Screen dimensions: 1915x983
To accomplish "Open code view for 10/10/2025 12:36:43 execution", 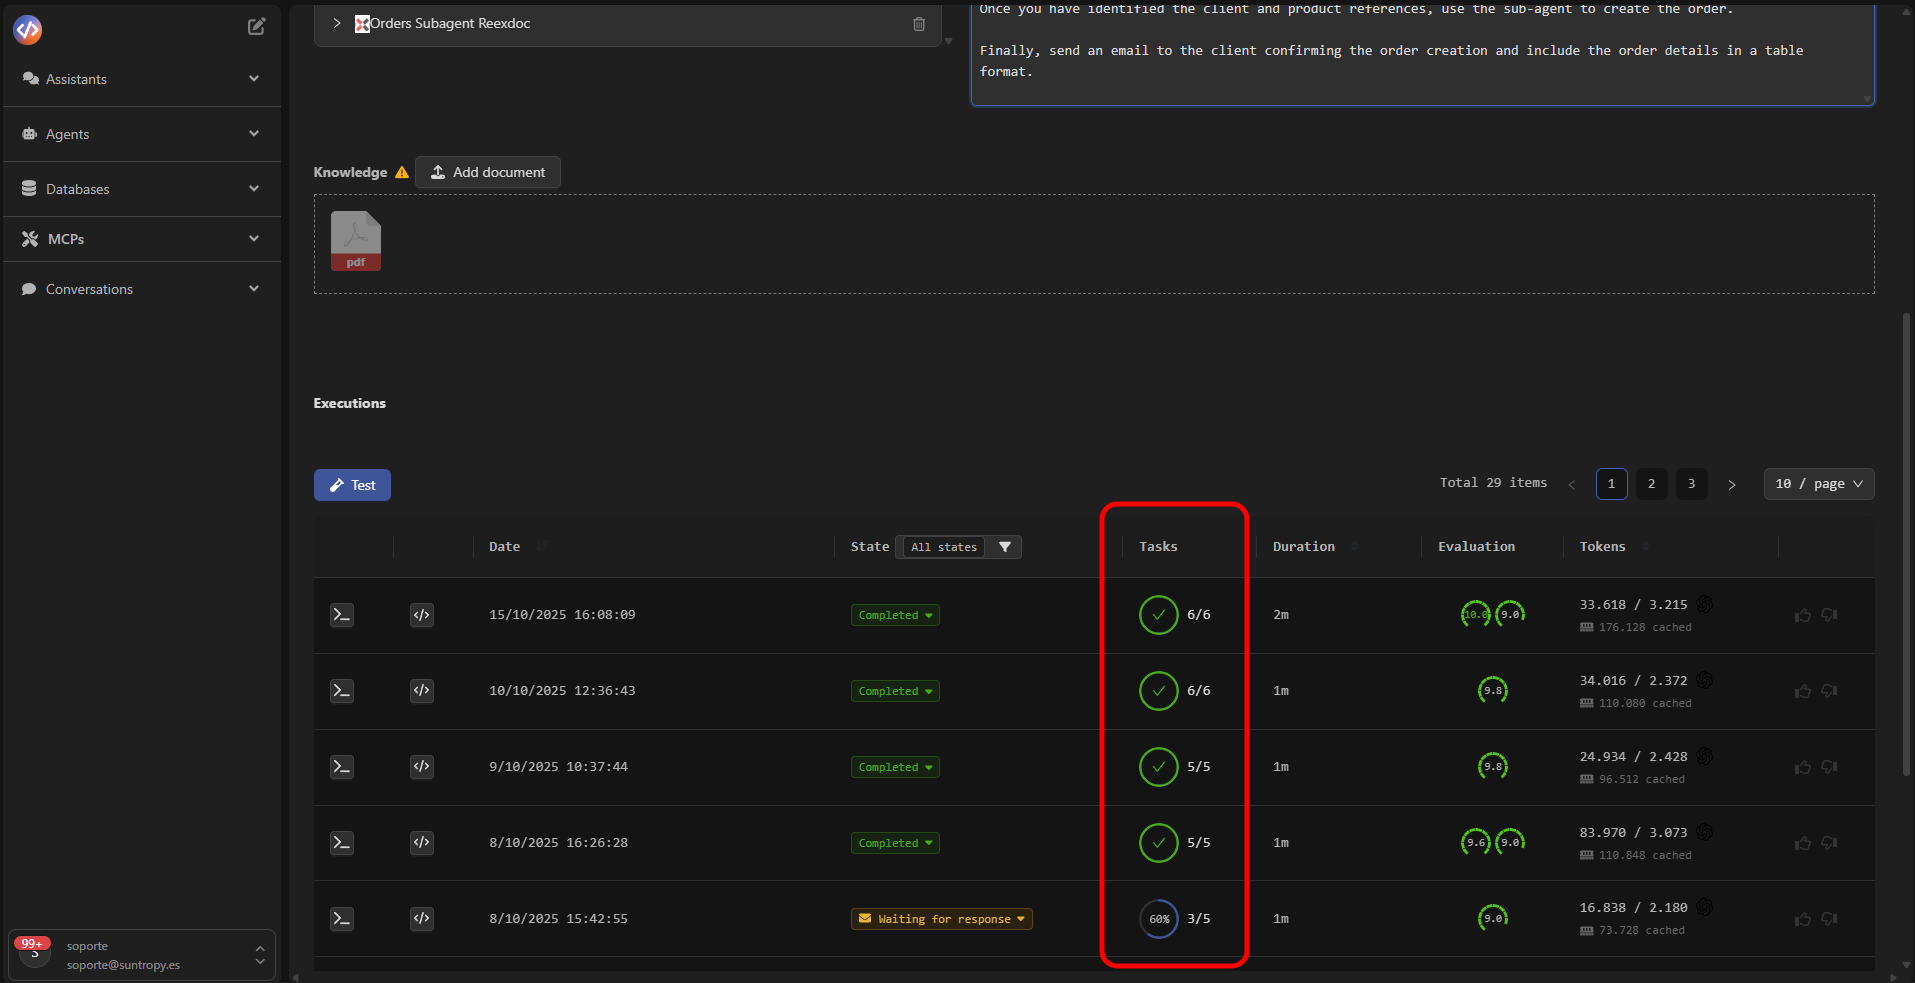I will pos(422,691).
